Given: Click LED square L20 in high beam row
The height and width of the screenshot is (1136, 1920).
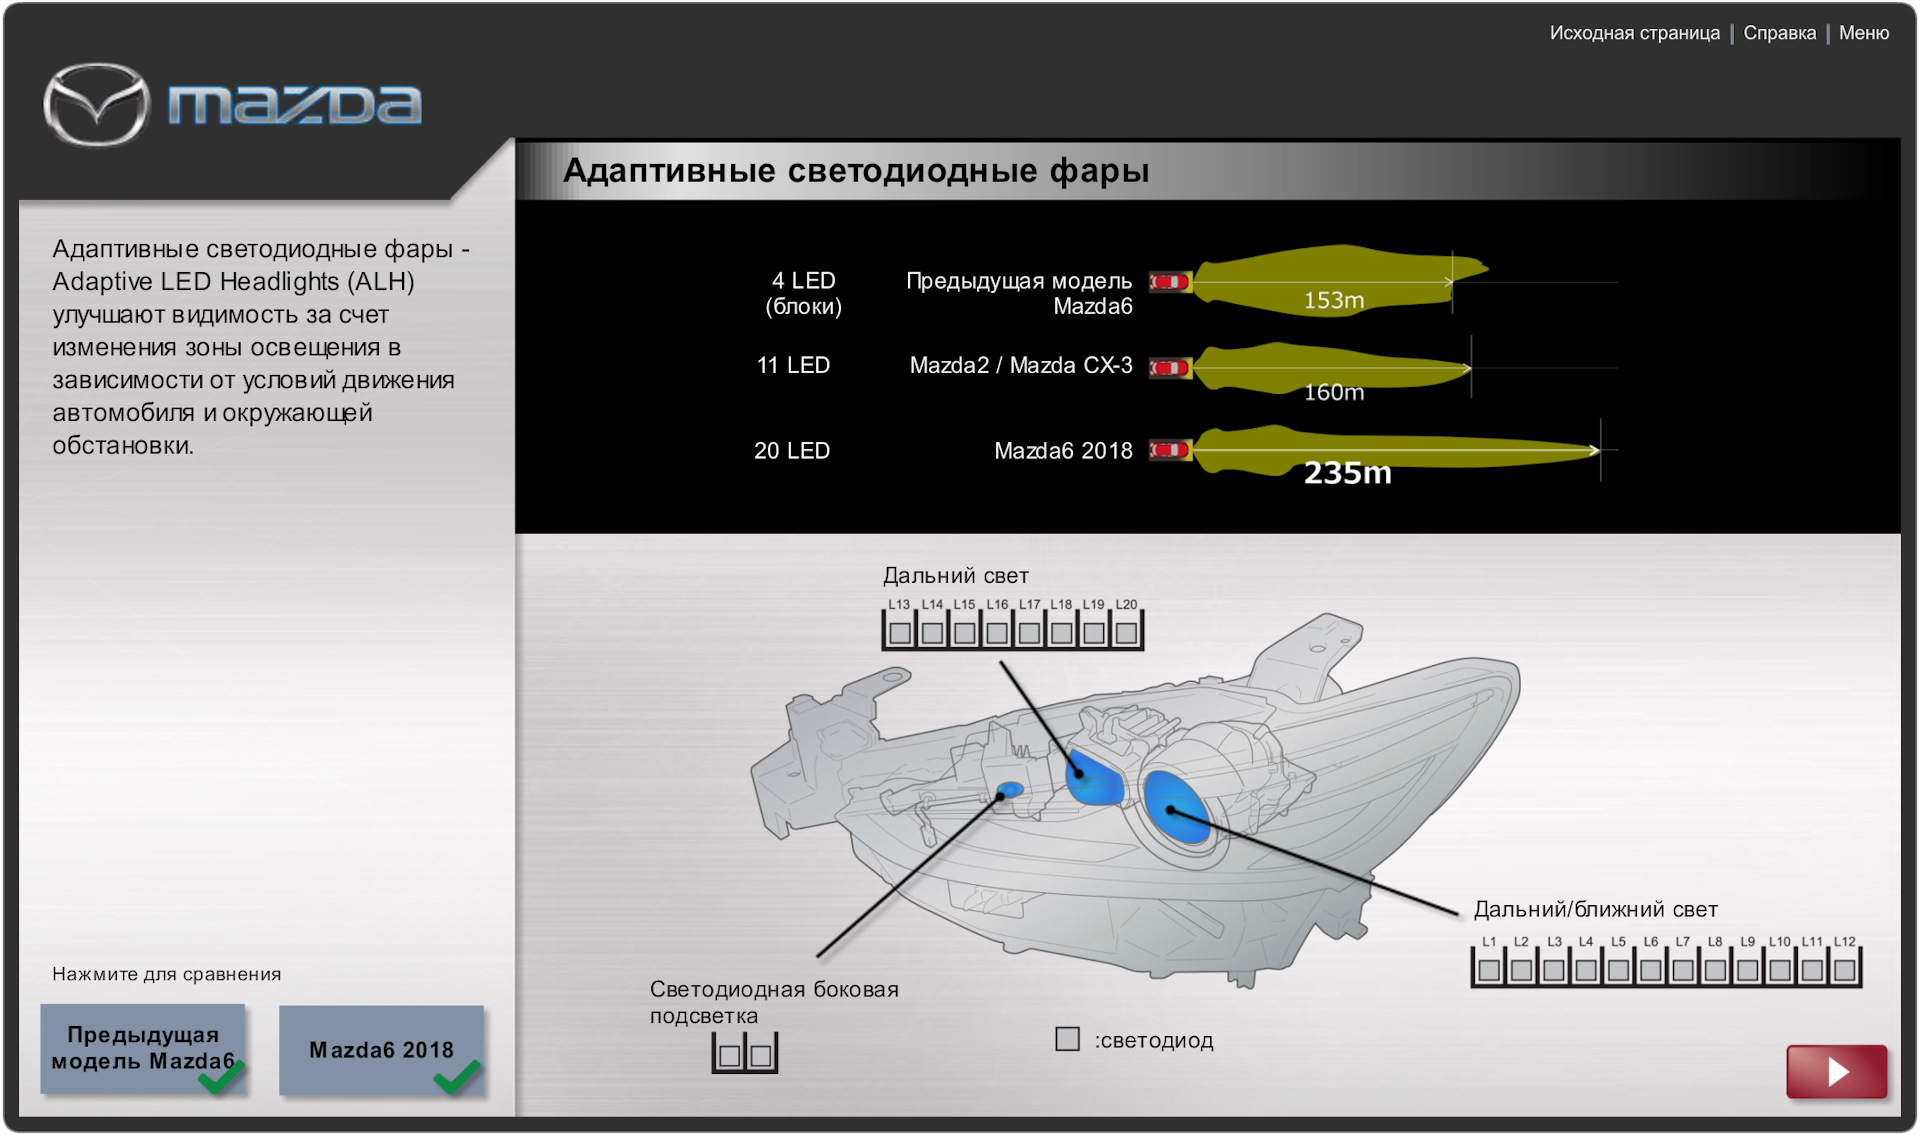Looking at the screenshot, I should click(1126, 633).
